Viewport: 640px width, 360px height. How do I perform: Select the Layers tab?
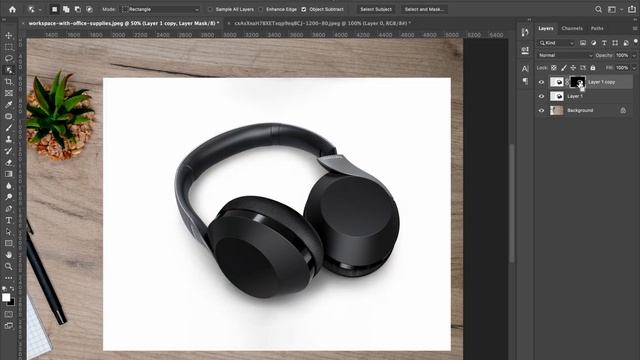546,29
